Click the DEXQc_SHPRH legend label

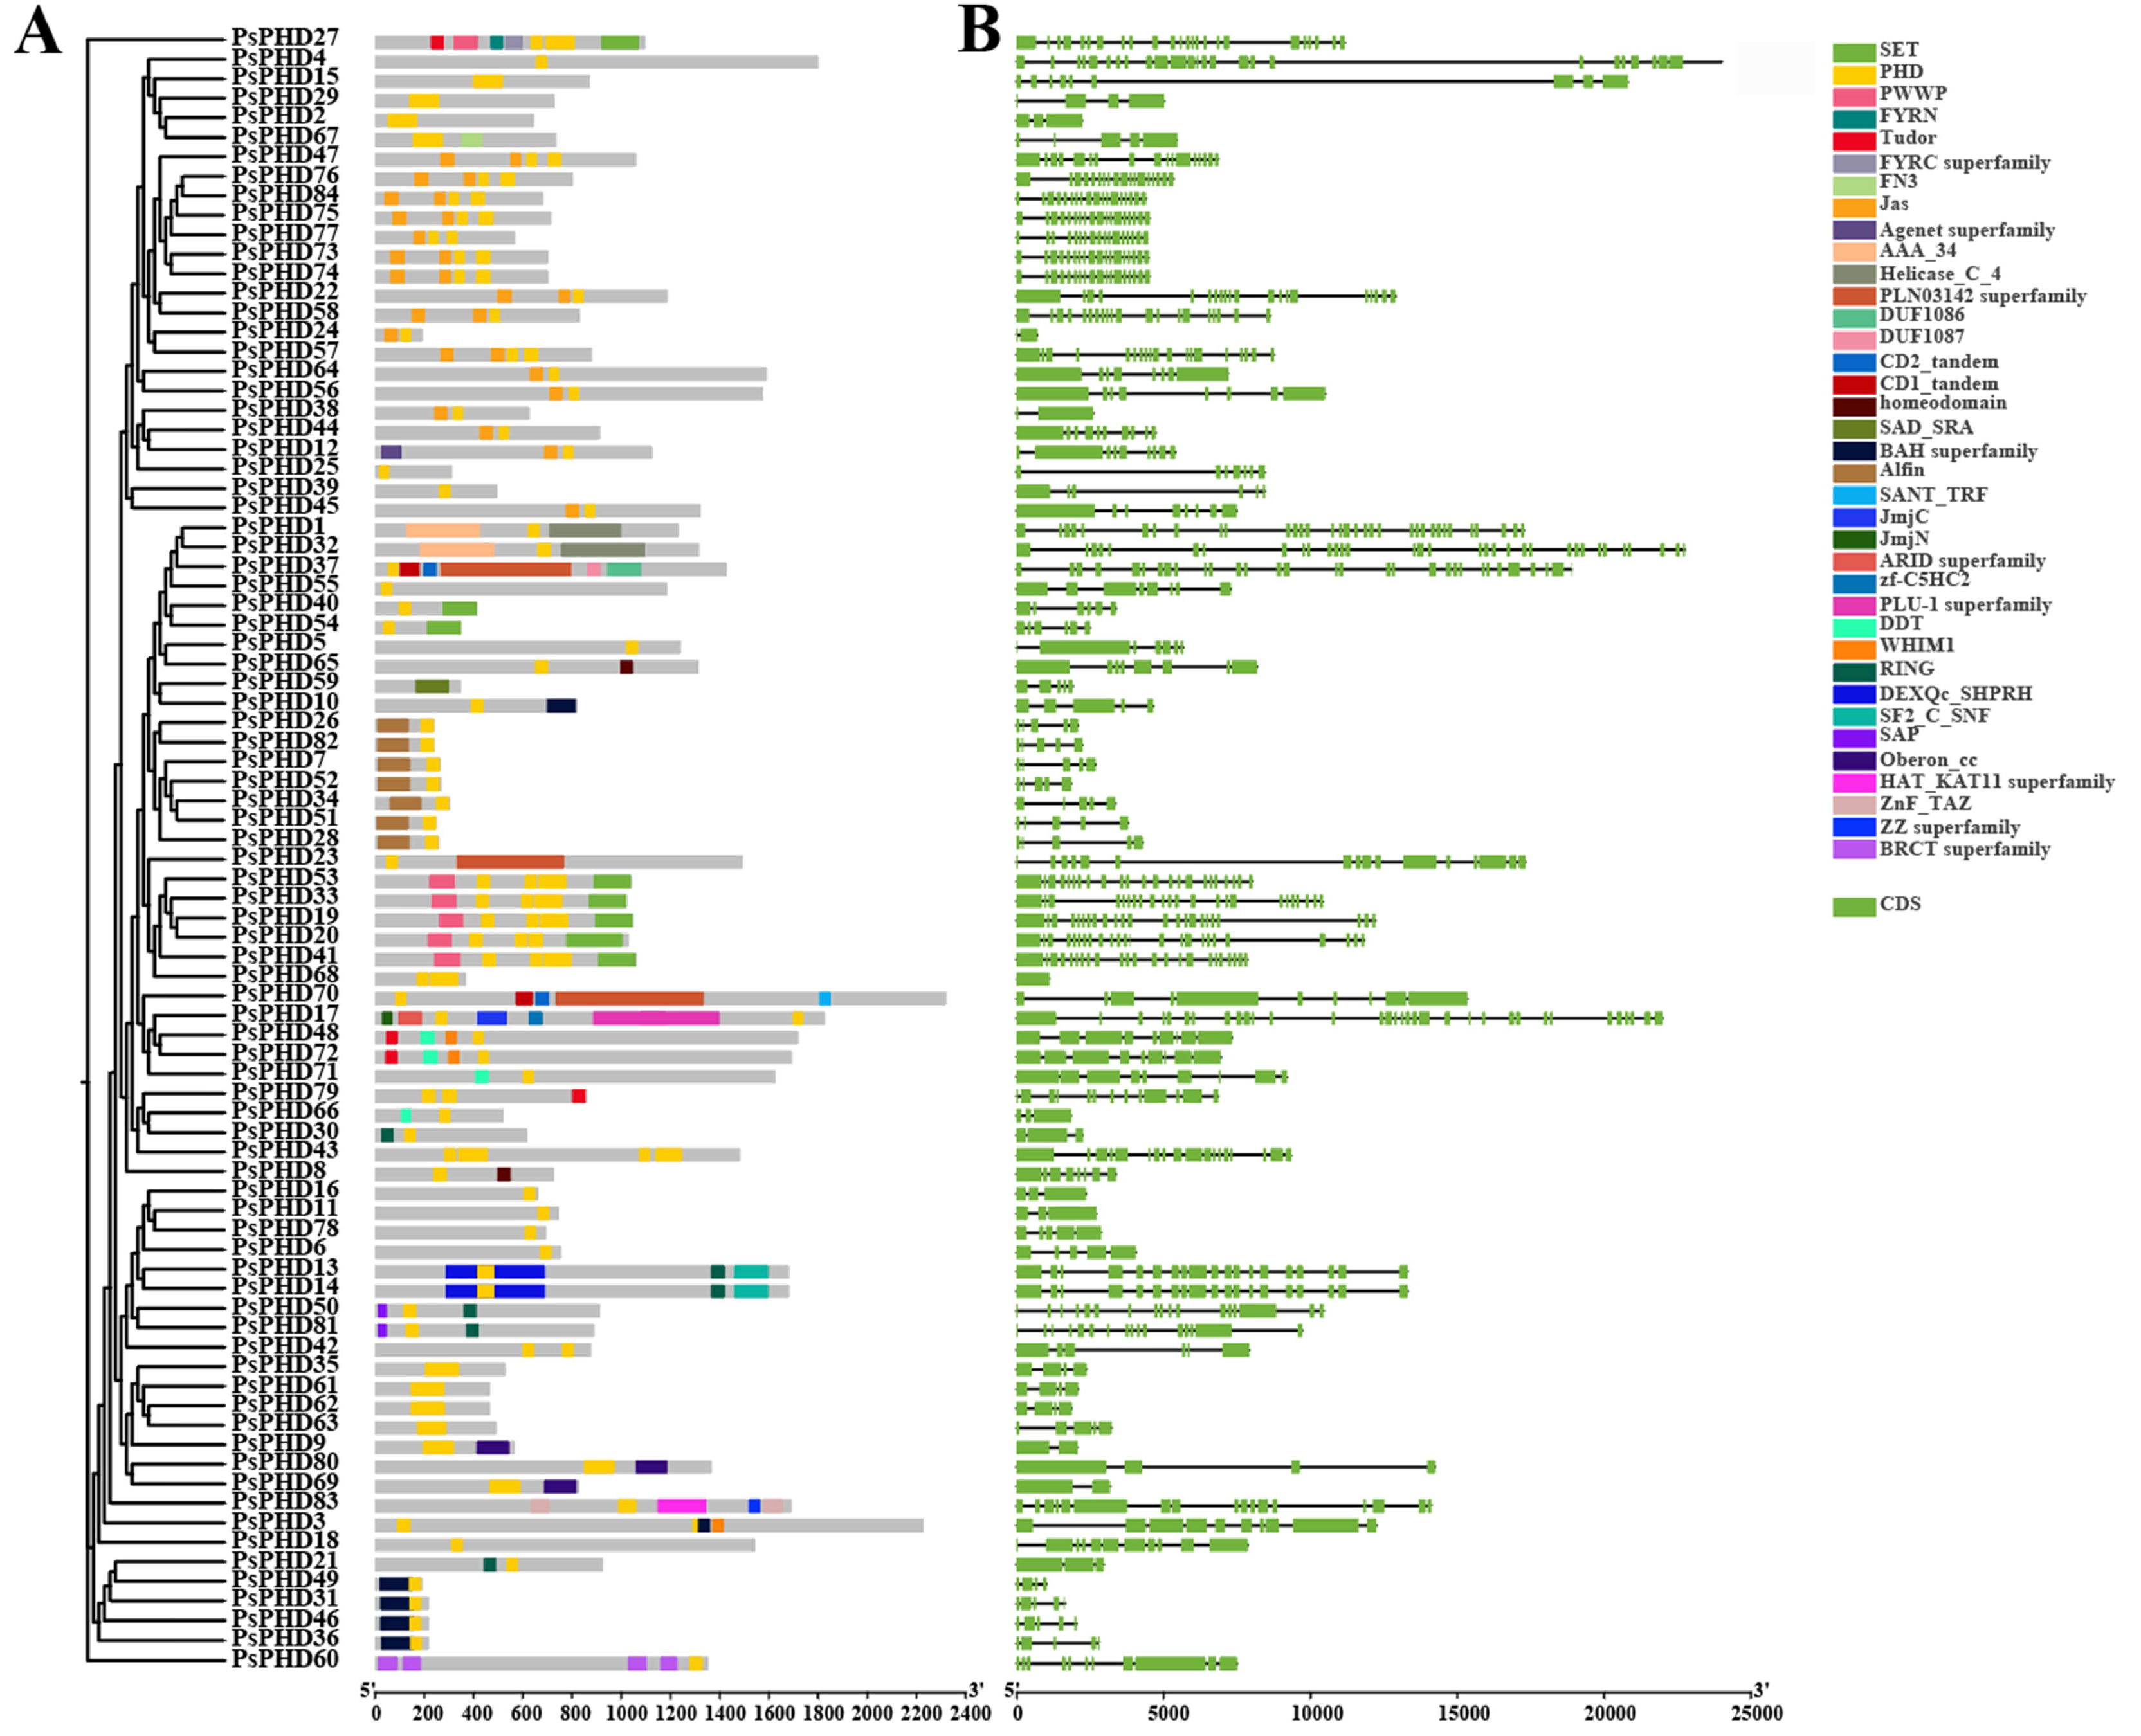pos(1955,693)
